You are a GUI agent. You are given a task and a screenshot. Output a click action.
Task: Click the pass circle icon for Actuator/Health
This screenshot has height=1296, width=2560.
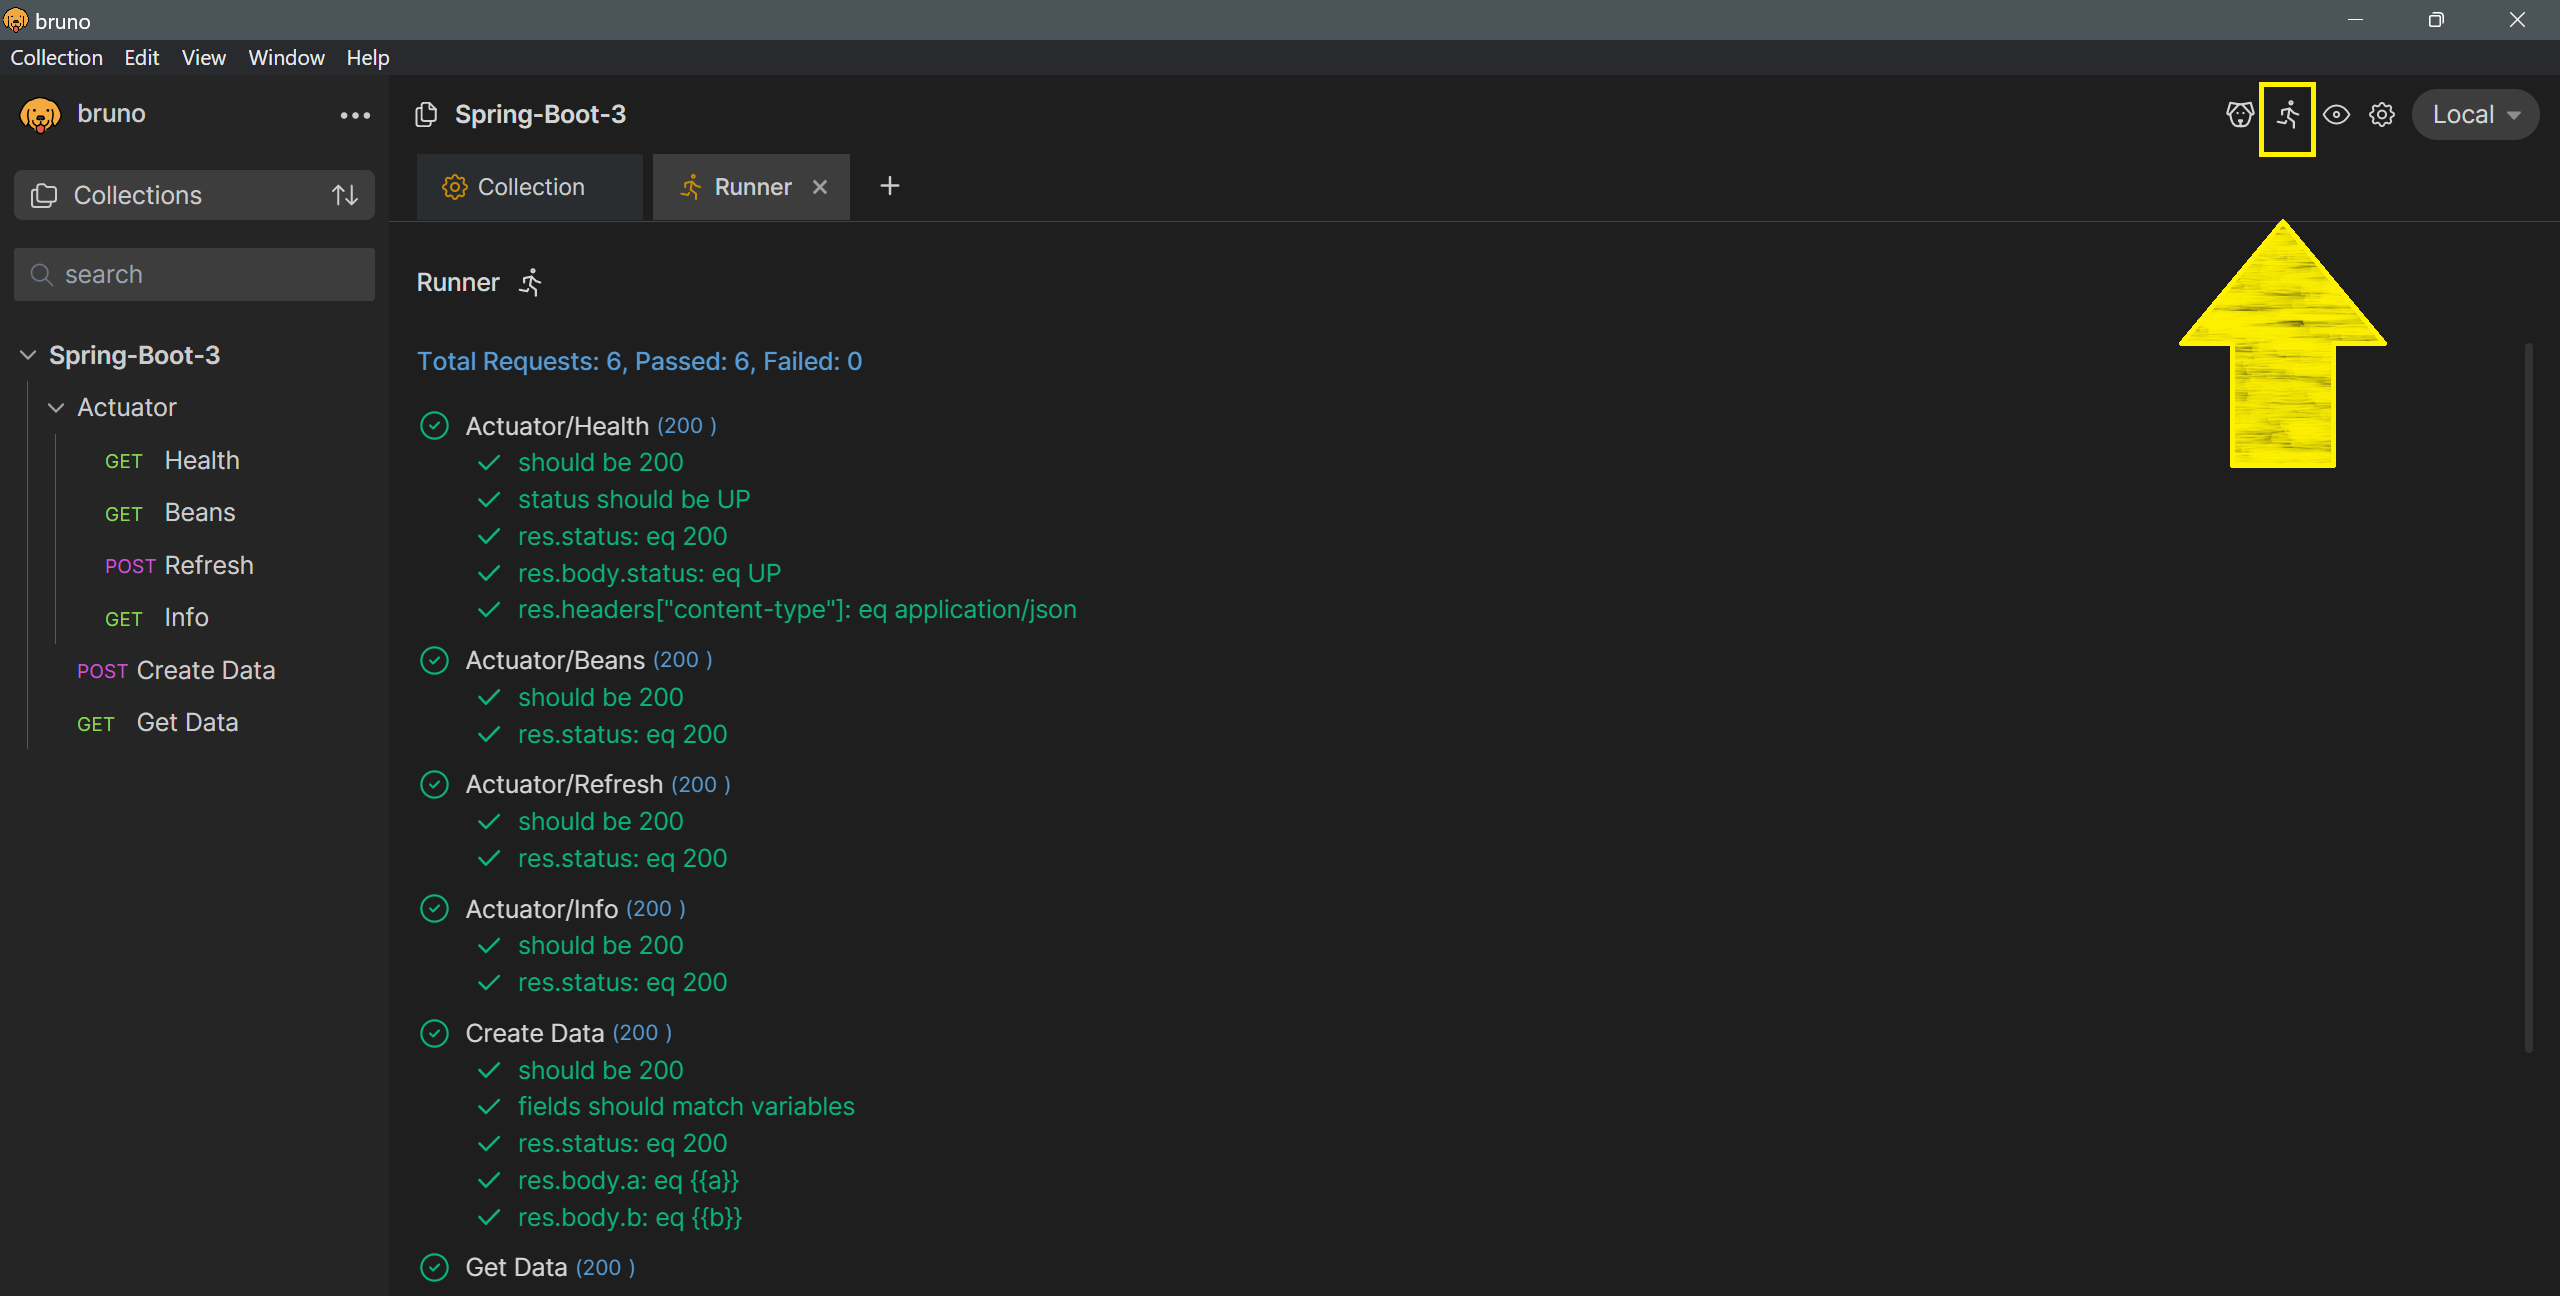(x=434, y=426)
